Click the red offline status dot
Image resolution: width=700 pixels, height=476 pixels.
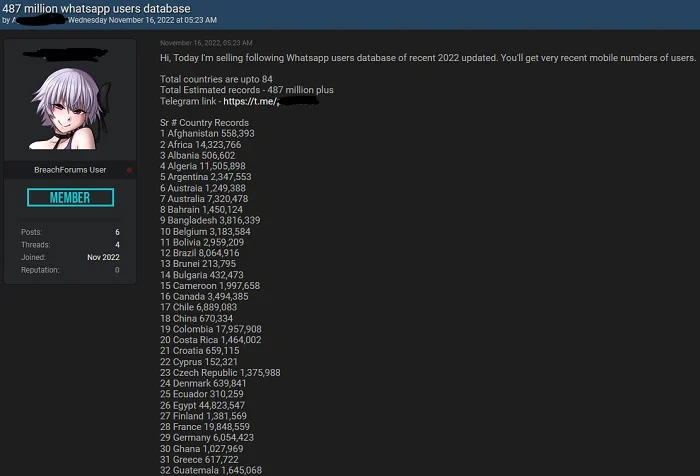coord(129,170)
